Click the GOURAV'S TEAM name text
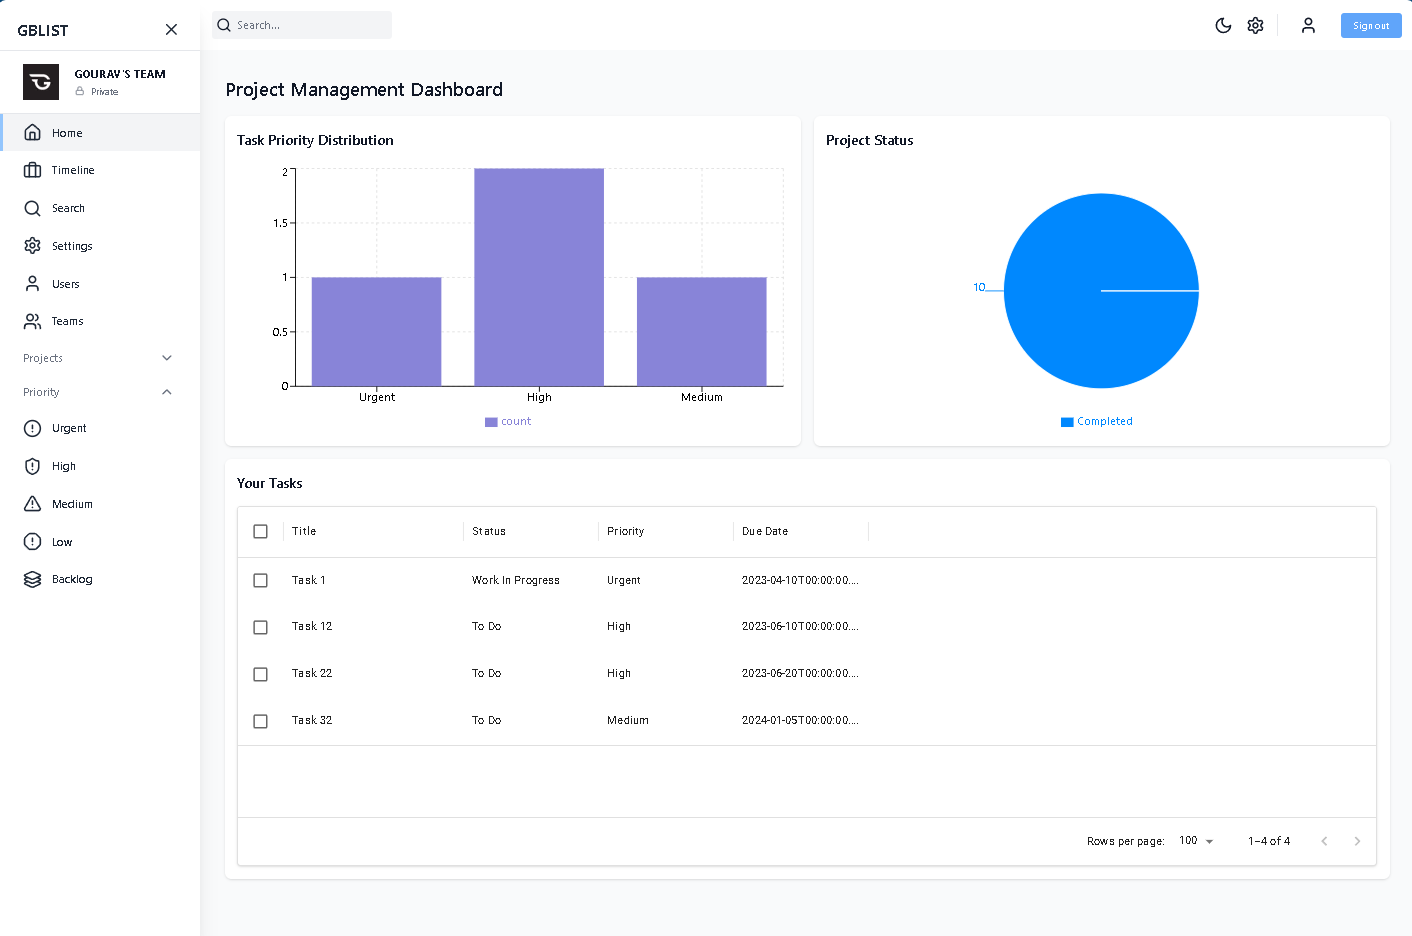Screen dimensions: 1412x936 click(x=120, y=74)
